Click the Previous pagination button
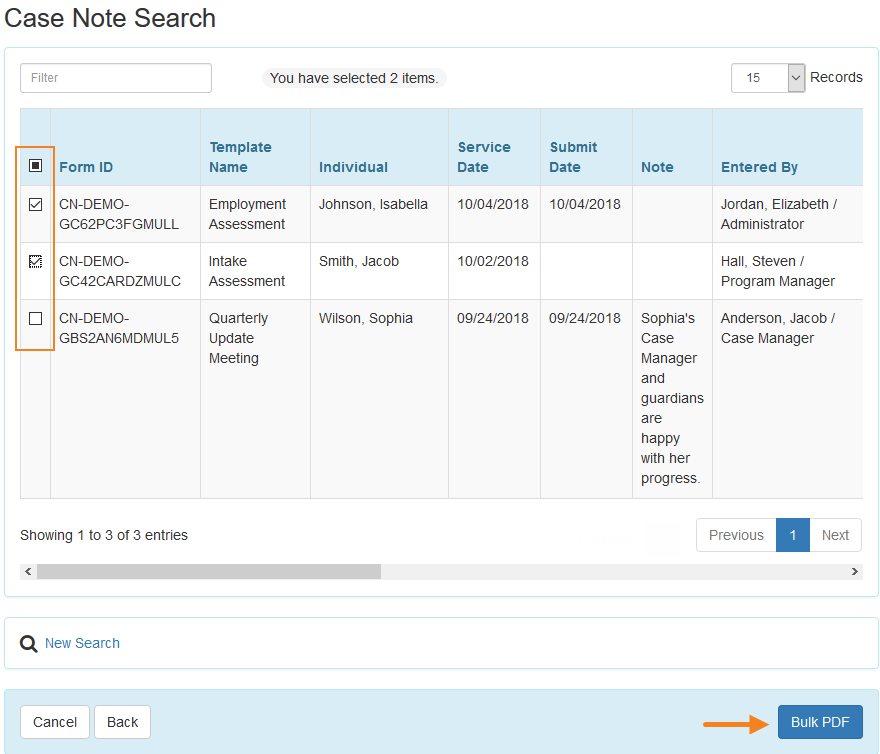 click(736, 535)
